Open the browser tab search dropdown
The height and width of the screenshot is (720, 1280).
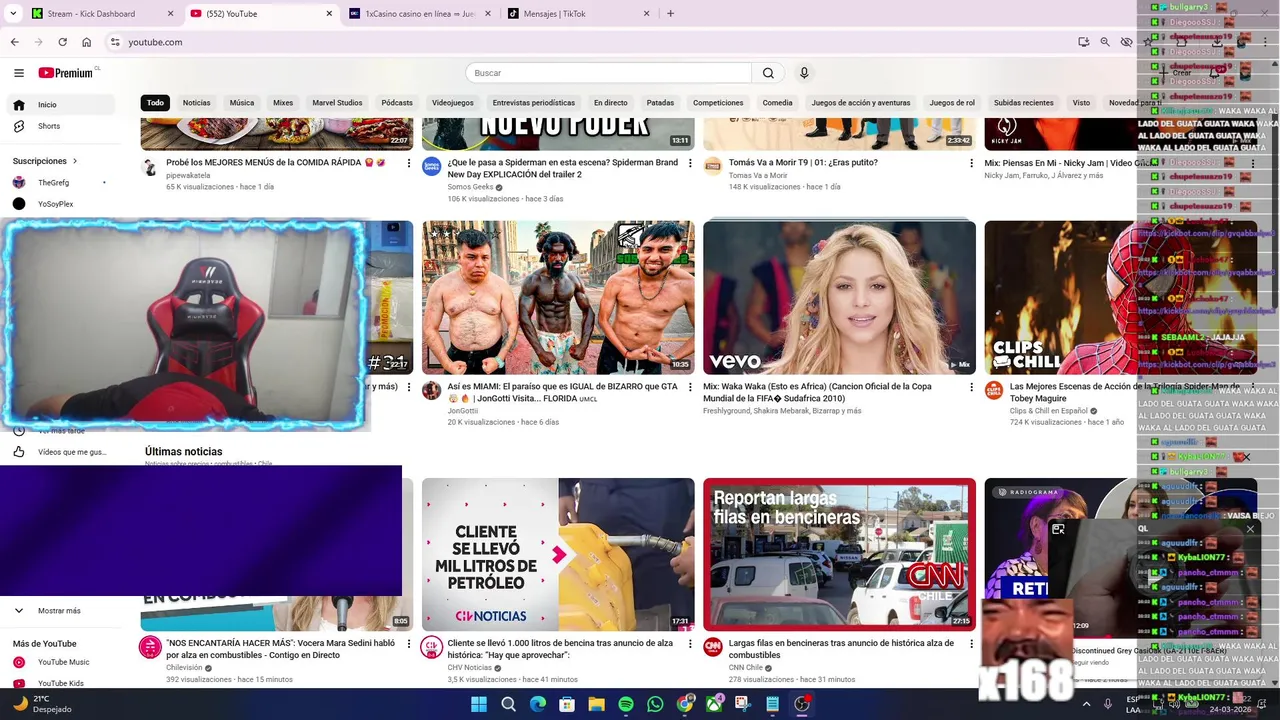tap(13, 14)
